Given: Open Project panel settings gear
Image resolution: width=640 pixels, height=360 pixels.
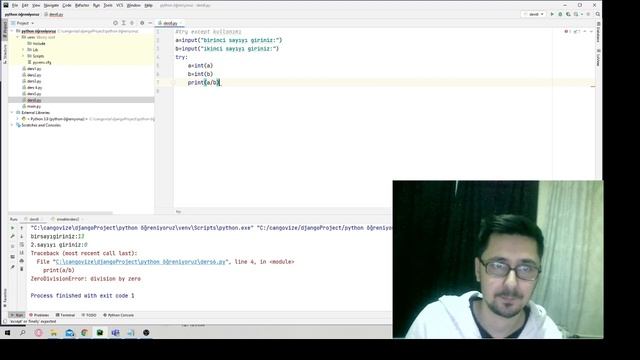Looking at the screenshot, I should click(142, 23).
